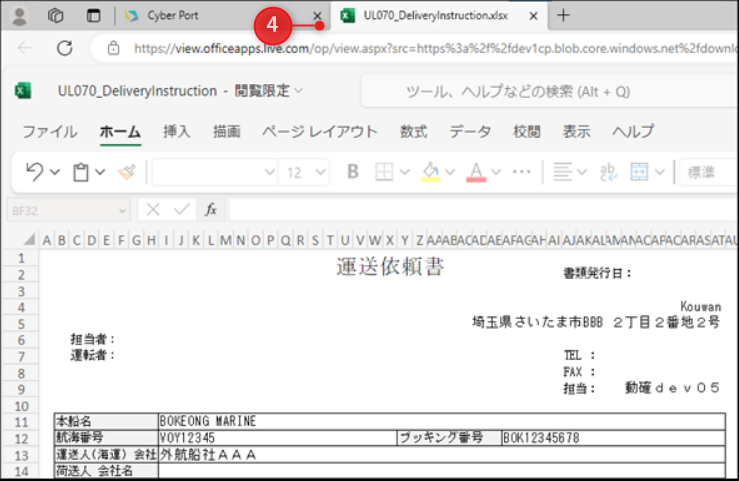Viewport: 739px width, 481px height.
Task: Open the text alignment dropdown arrow
Action: pos(582,172)
